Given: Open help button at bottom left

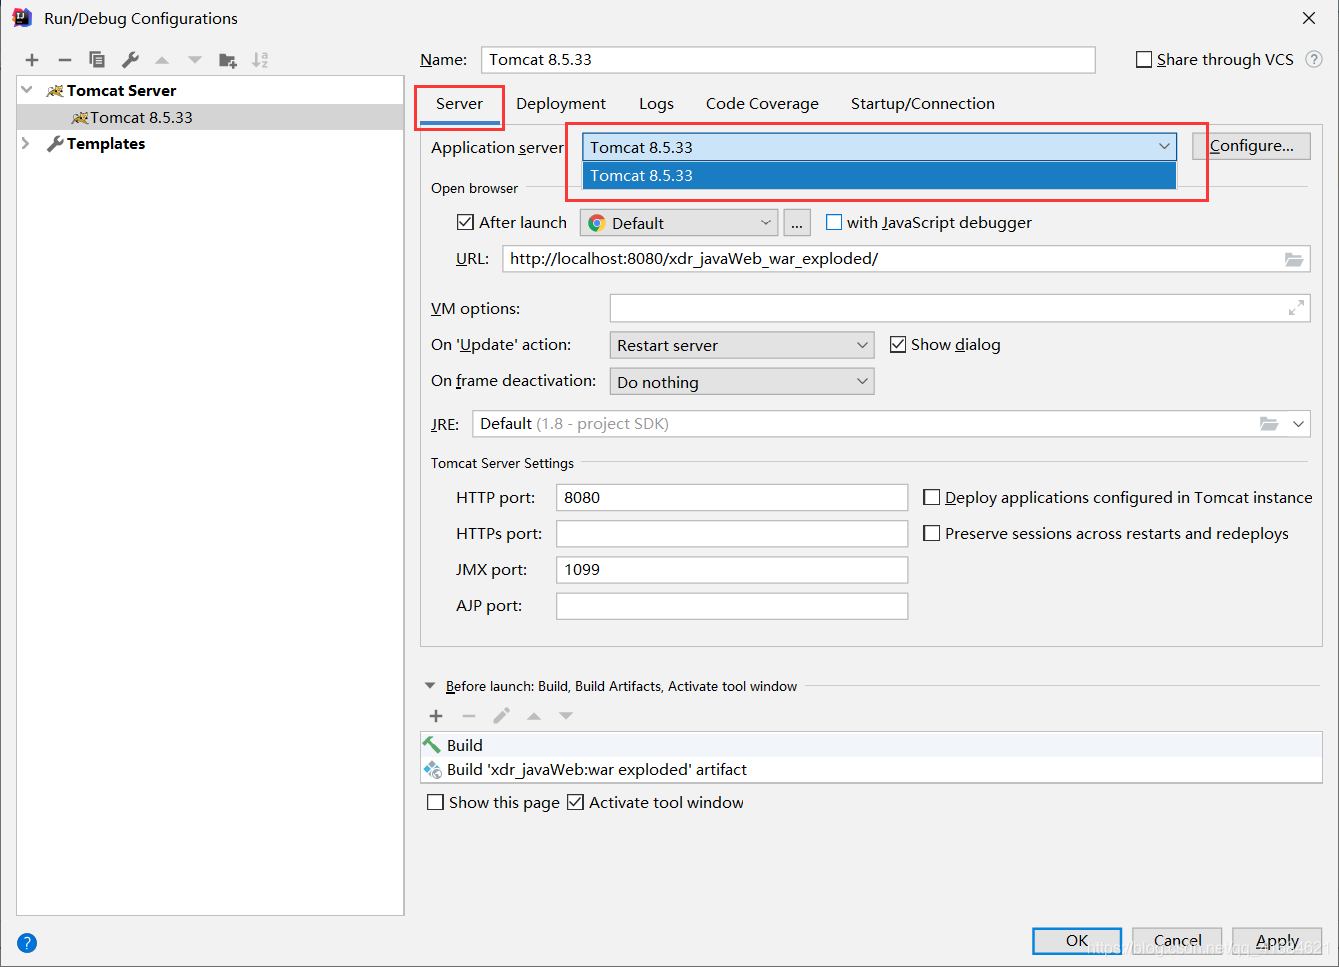Looking at the screenshot, I should click(27, 942).
